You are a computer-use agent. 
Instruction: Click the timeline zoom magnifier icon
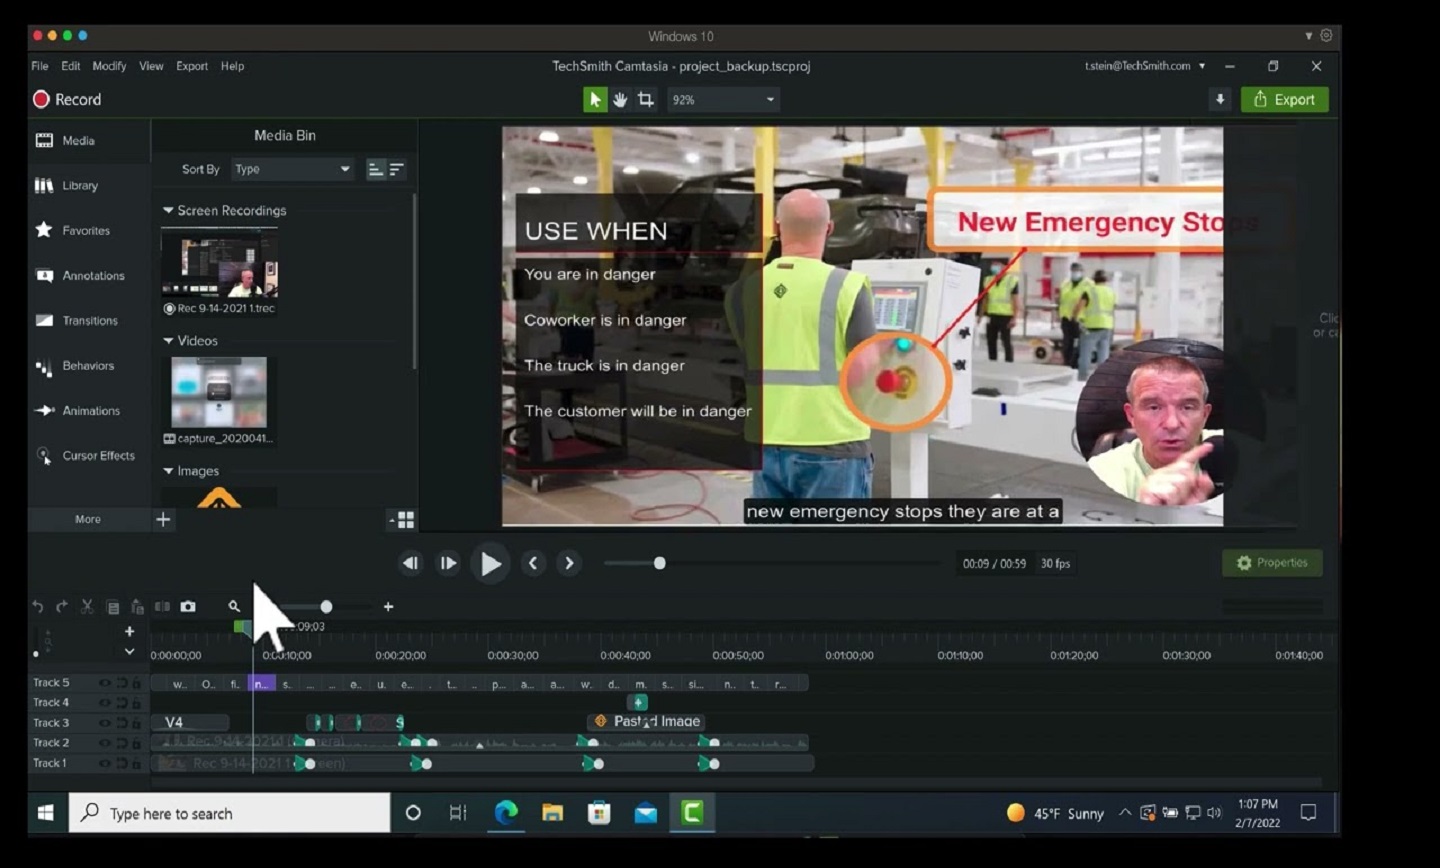click(234, 606)
